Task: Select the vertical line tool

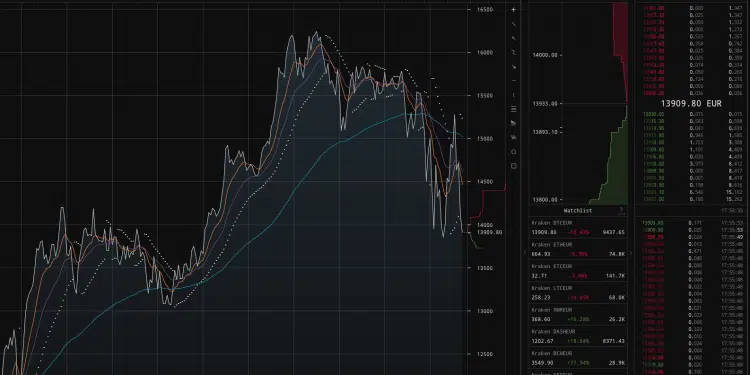Action: (x=514, y=95)
